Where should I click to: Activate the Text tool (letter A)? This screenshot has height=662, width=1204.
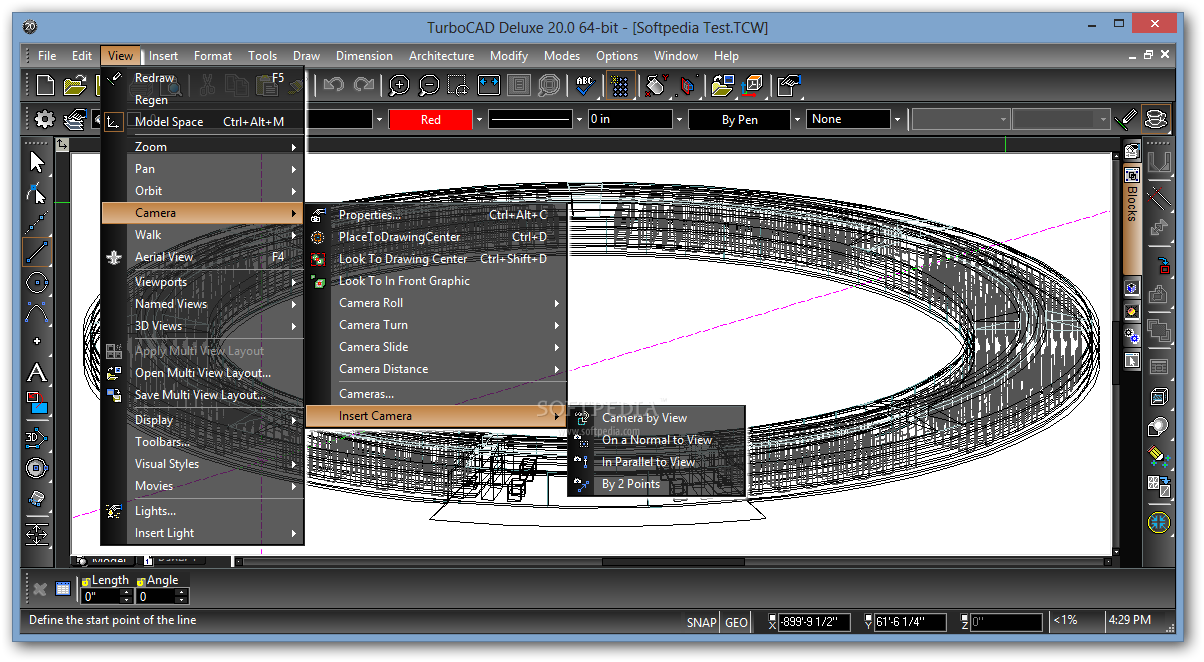[x=37, y=373]
